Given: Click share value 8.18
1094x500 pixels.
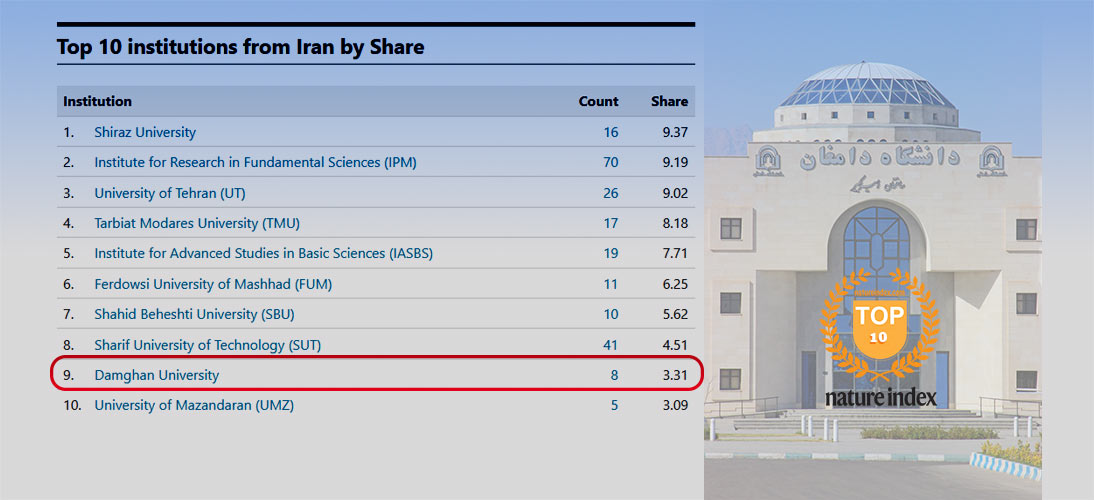Looking at the screenshot, I should click(675, 224).
